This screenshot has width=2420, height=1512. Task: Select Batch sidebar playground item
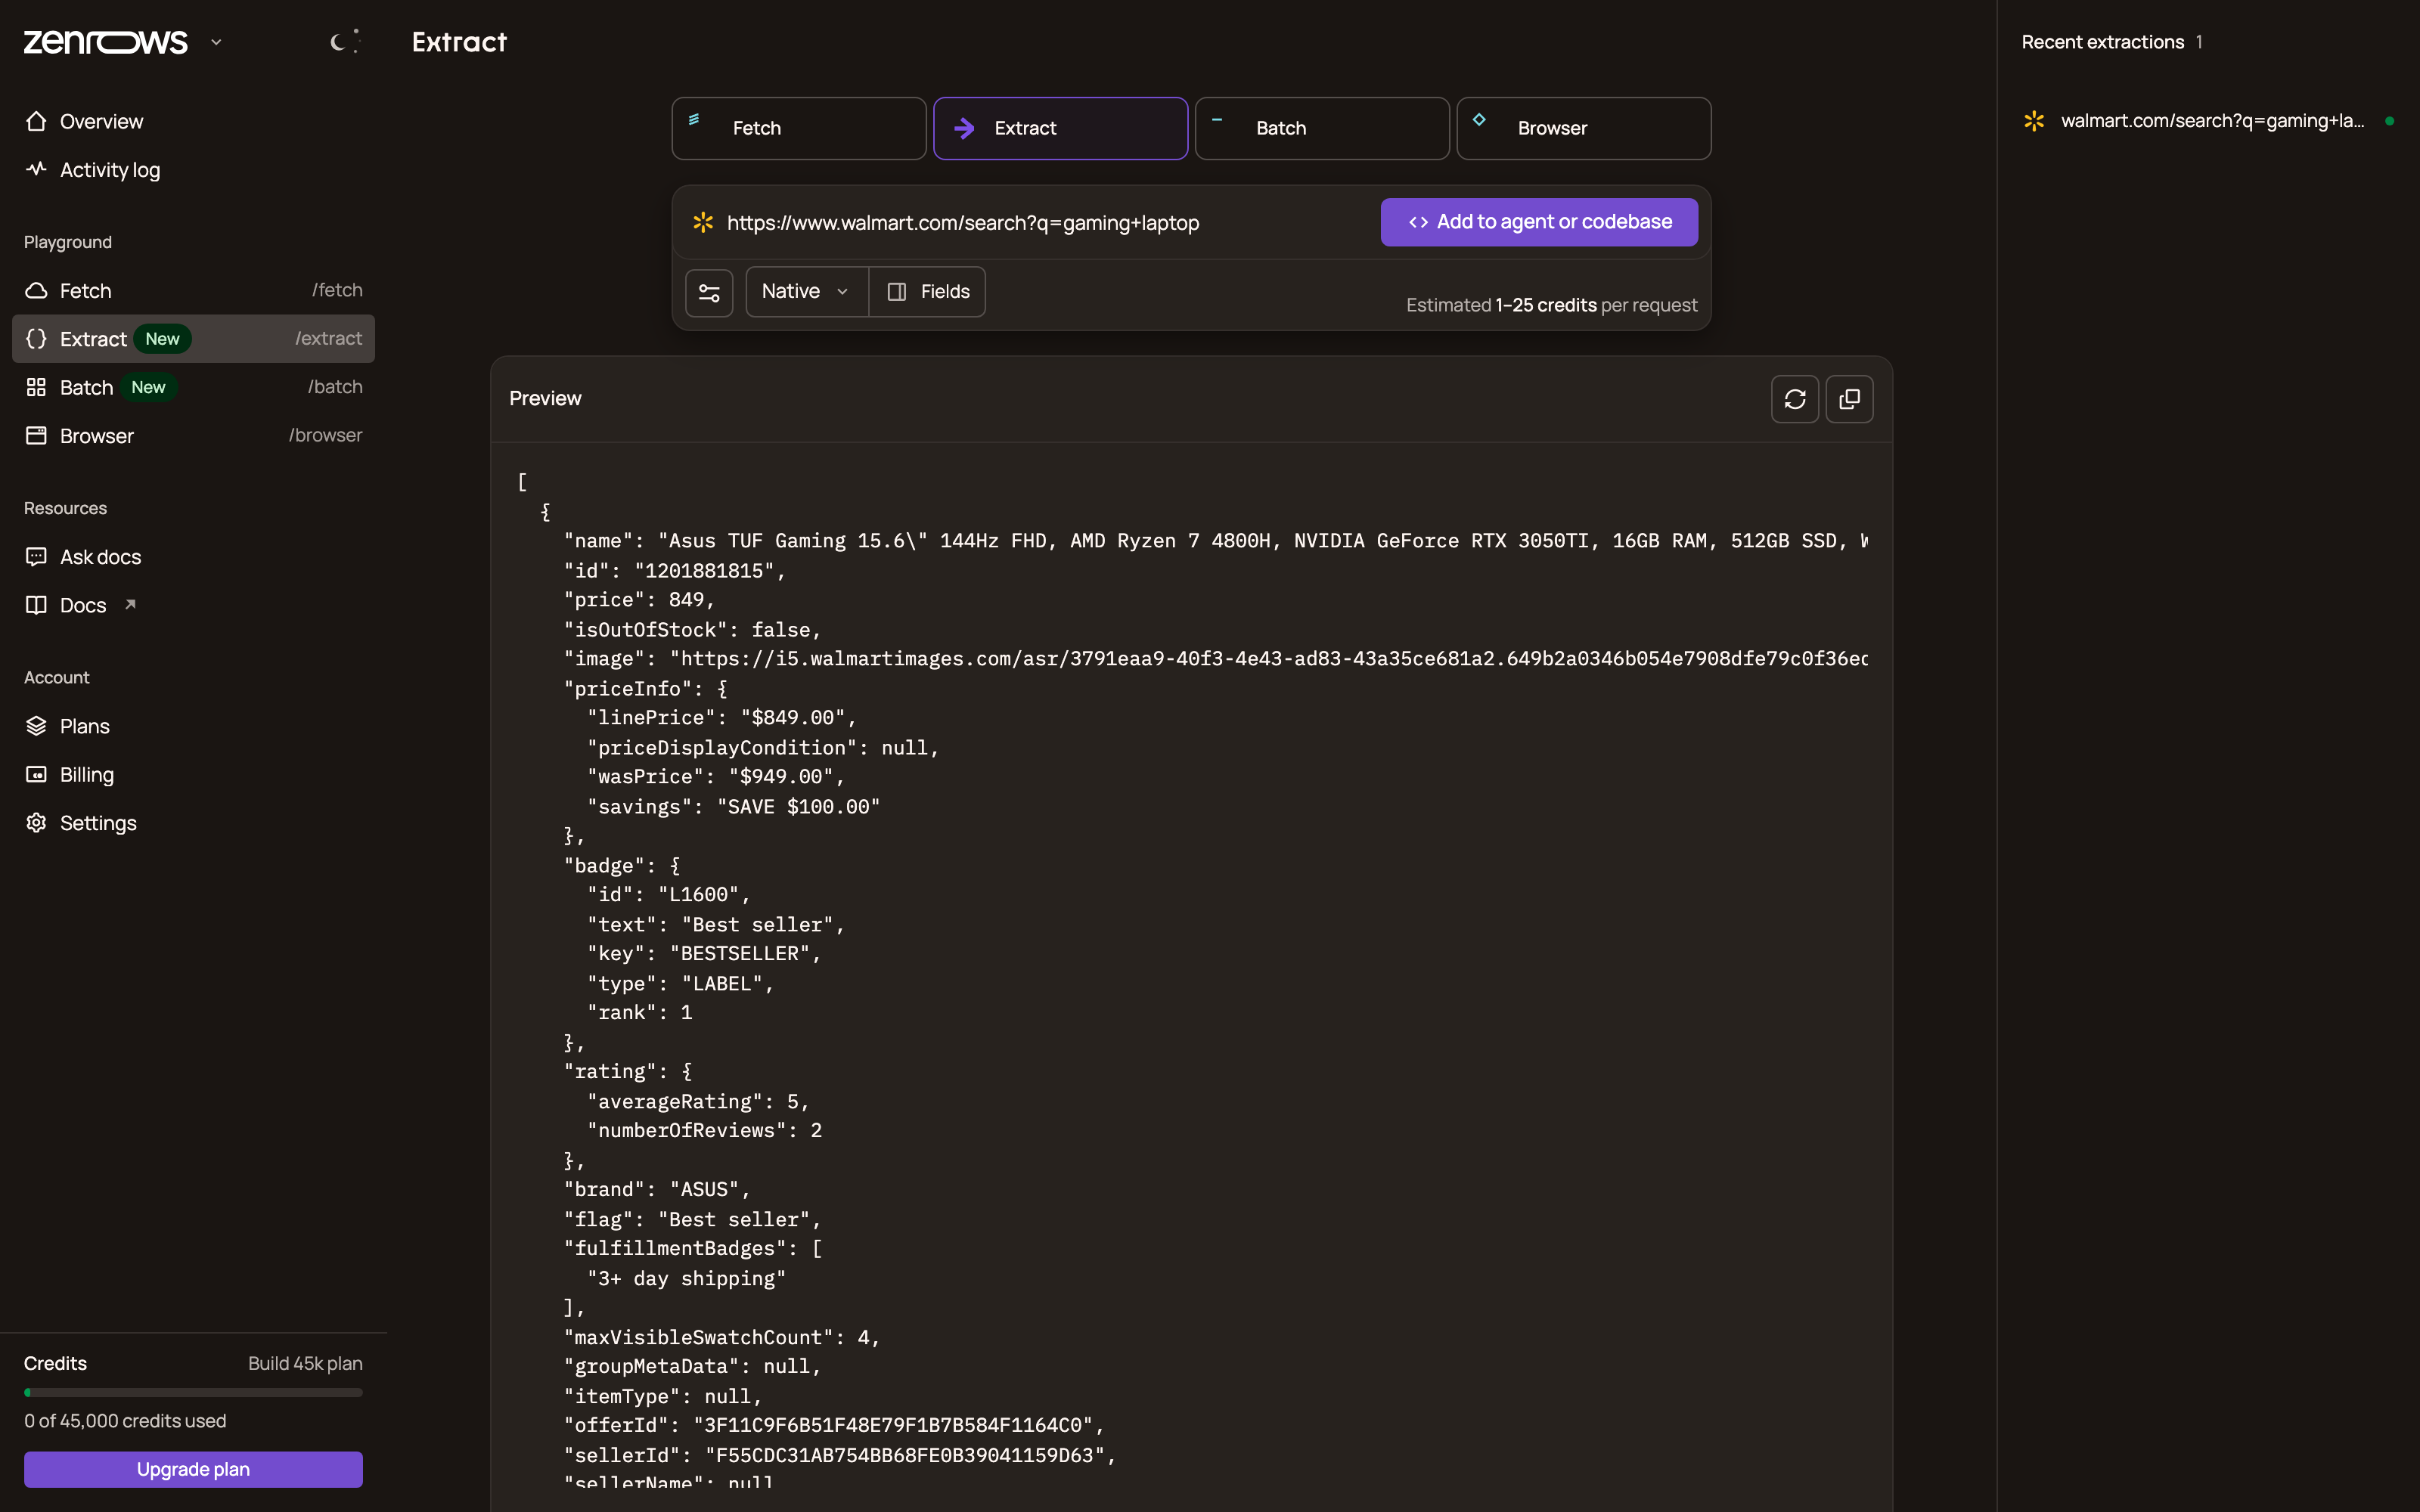(193, 387)
